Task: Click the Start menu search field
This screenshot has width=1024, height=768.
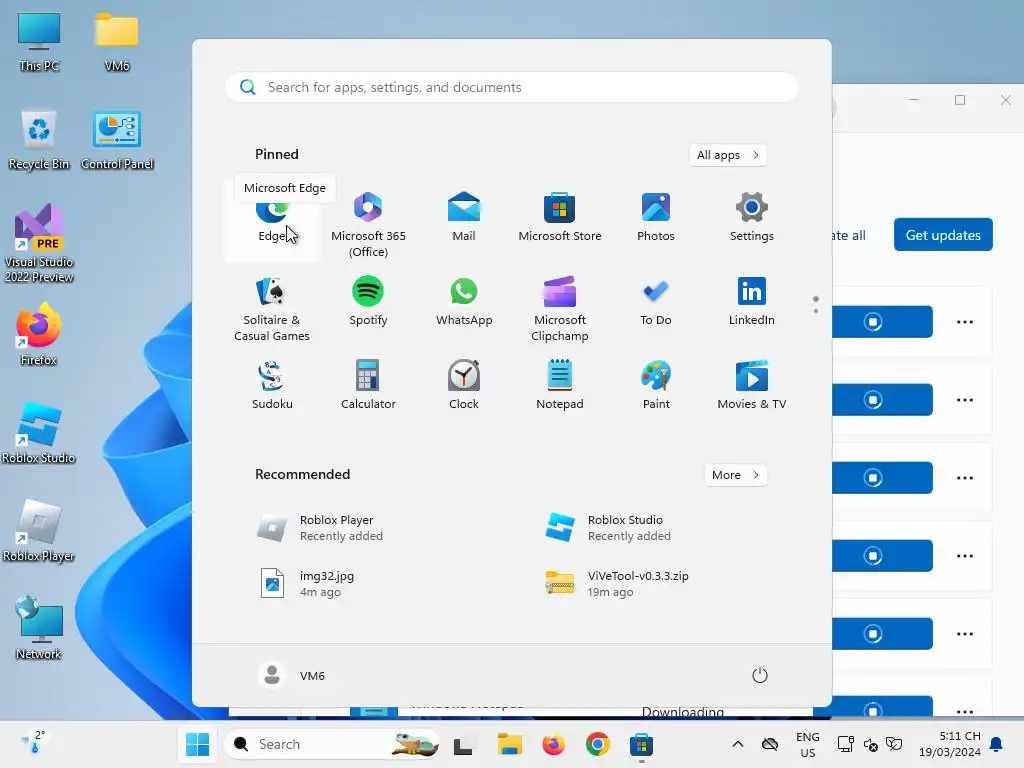Action: [512, 88]
